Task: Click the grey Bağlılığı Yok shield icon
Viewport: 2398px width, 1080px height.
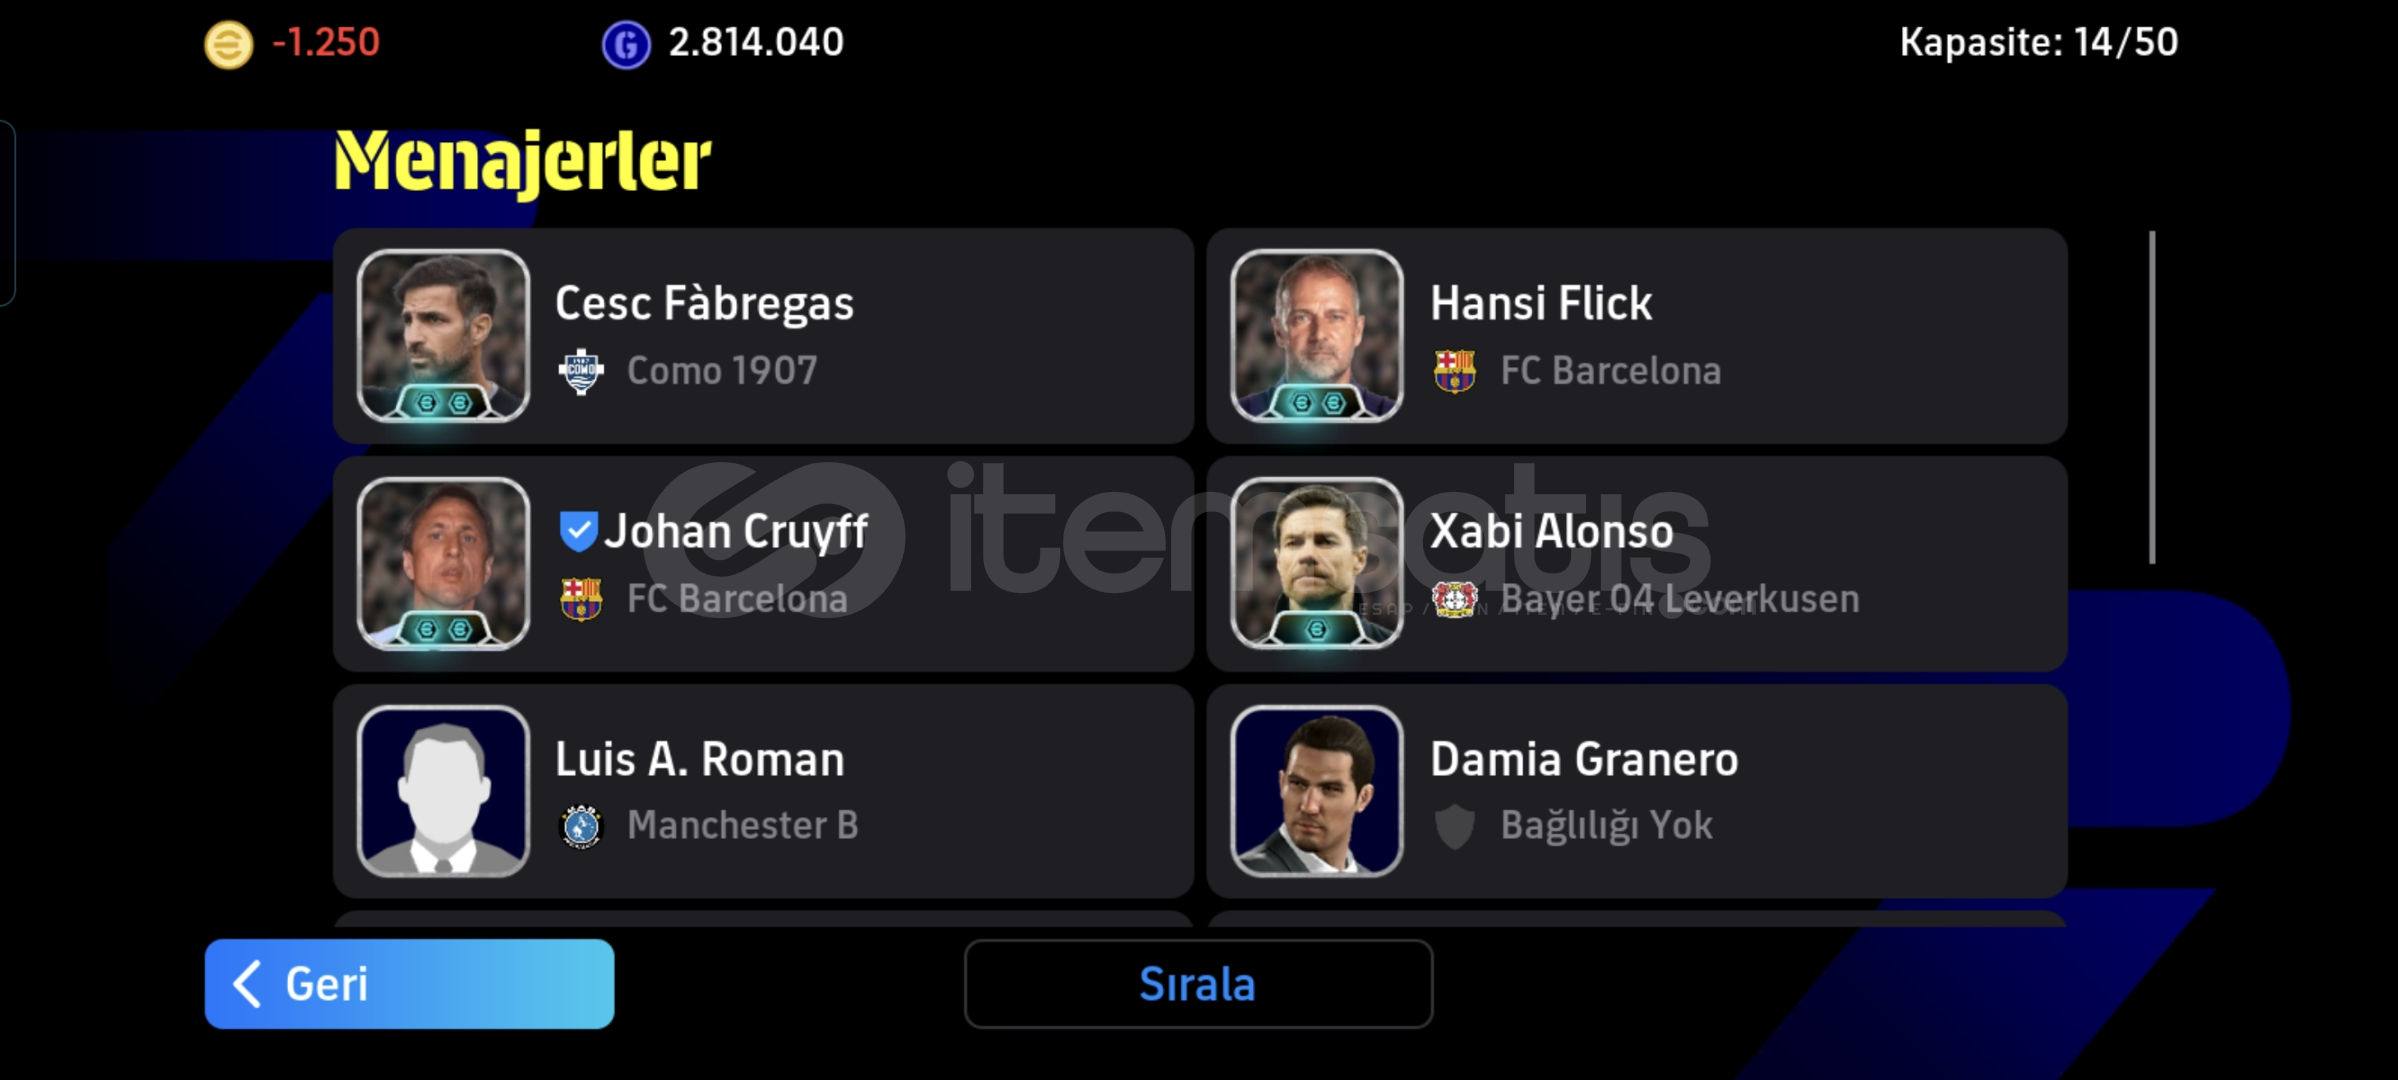Action: coord(1454,826)
